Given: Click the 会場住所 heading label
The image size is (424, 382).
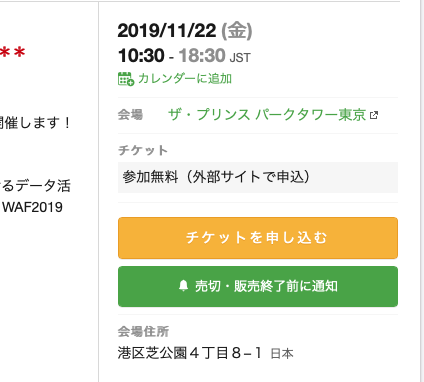Looking at the screenshot, I should pos(143,332).
